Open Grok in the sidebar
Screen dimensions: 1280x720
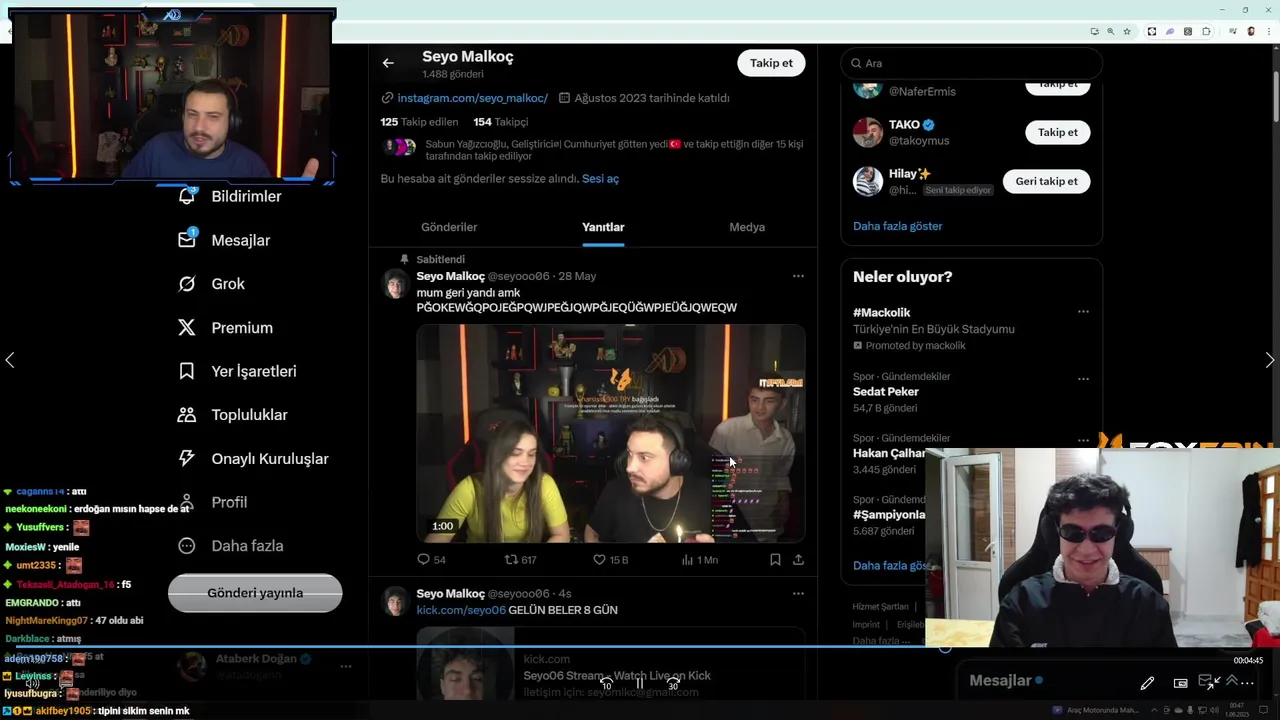[212, 284]
